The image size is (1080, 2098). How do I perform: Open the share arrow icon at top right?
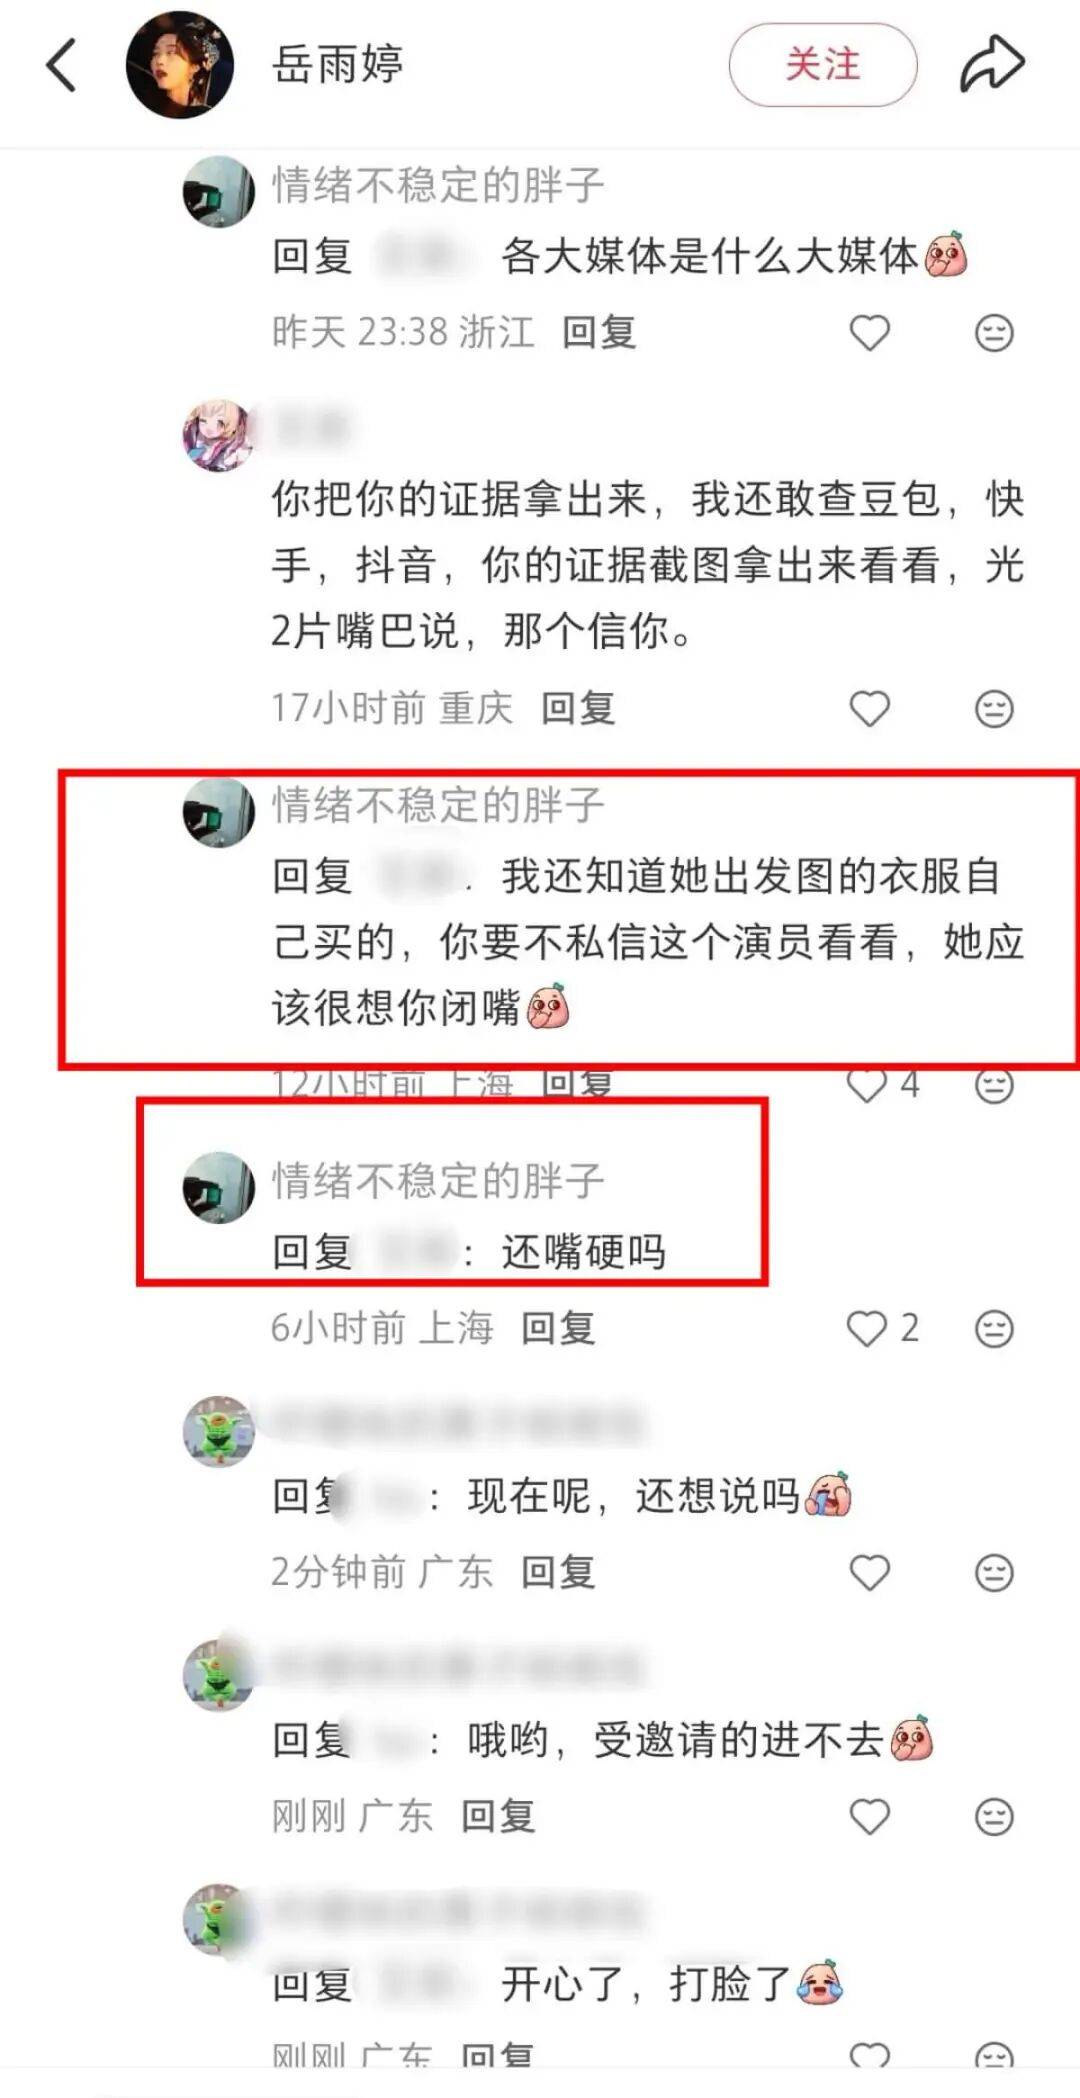[992, 64]
